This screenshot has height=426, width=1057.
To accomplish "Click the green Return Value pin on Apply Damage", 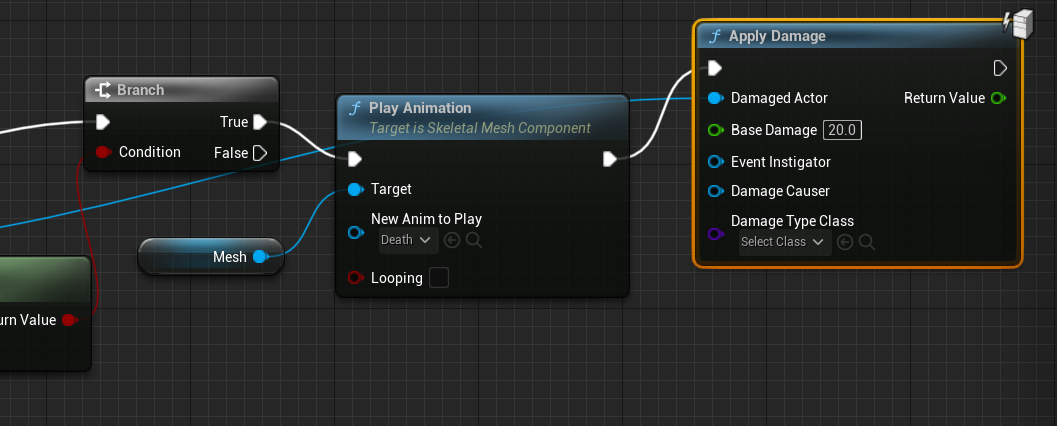I will coord(998,98).
